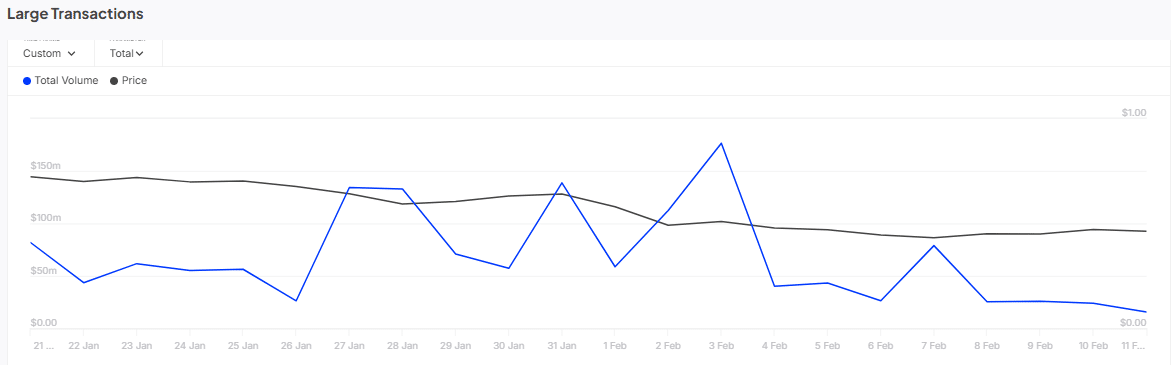Screen dimensions: 1171x365
Task: Click the $150m y-axis label
Action: pos(44,165)
